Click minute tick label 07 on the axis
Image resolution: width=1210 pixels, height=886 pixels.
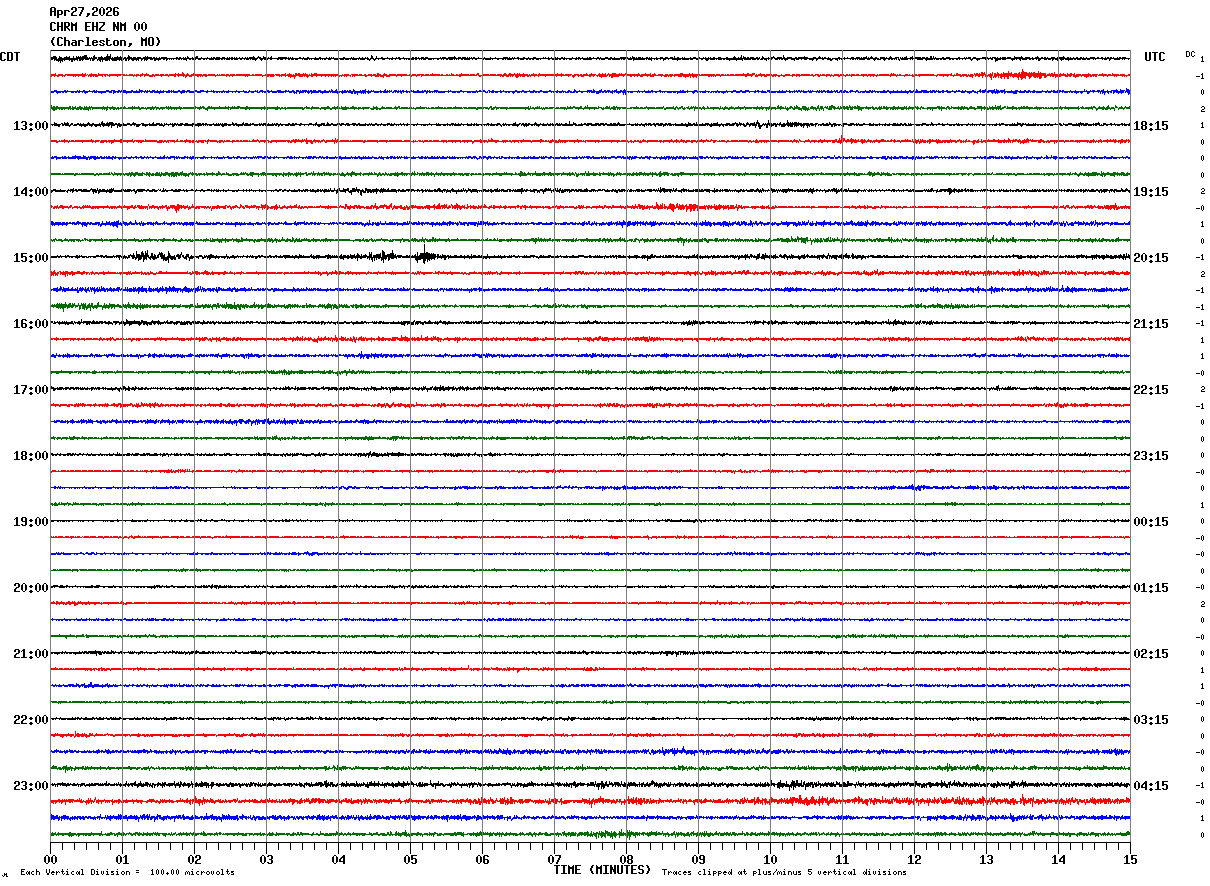(554, 859)
